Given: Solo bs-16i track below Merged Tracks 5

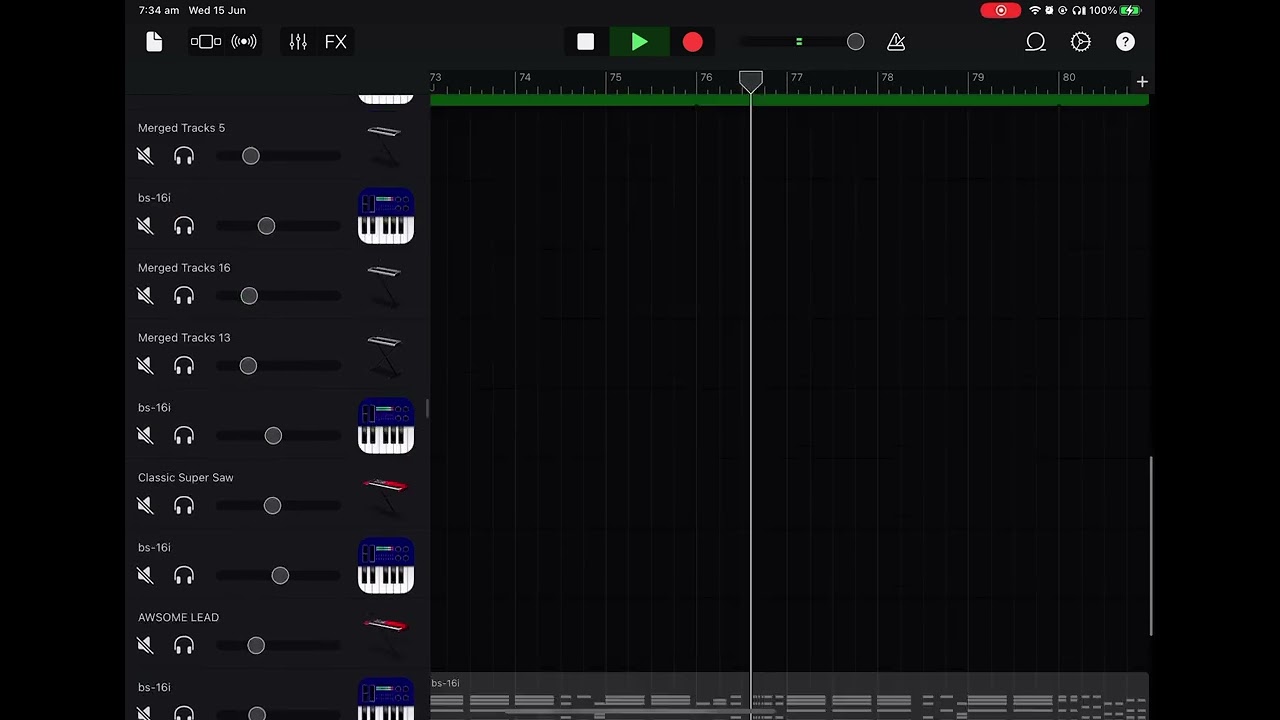Looking at the screenshot, I should (x=184, y=226).
